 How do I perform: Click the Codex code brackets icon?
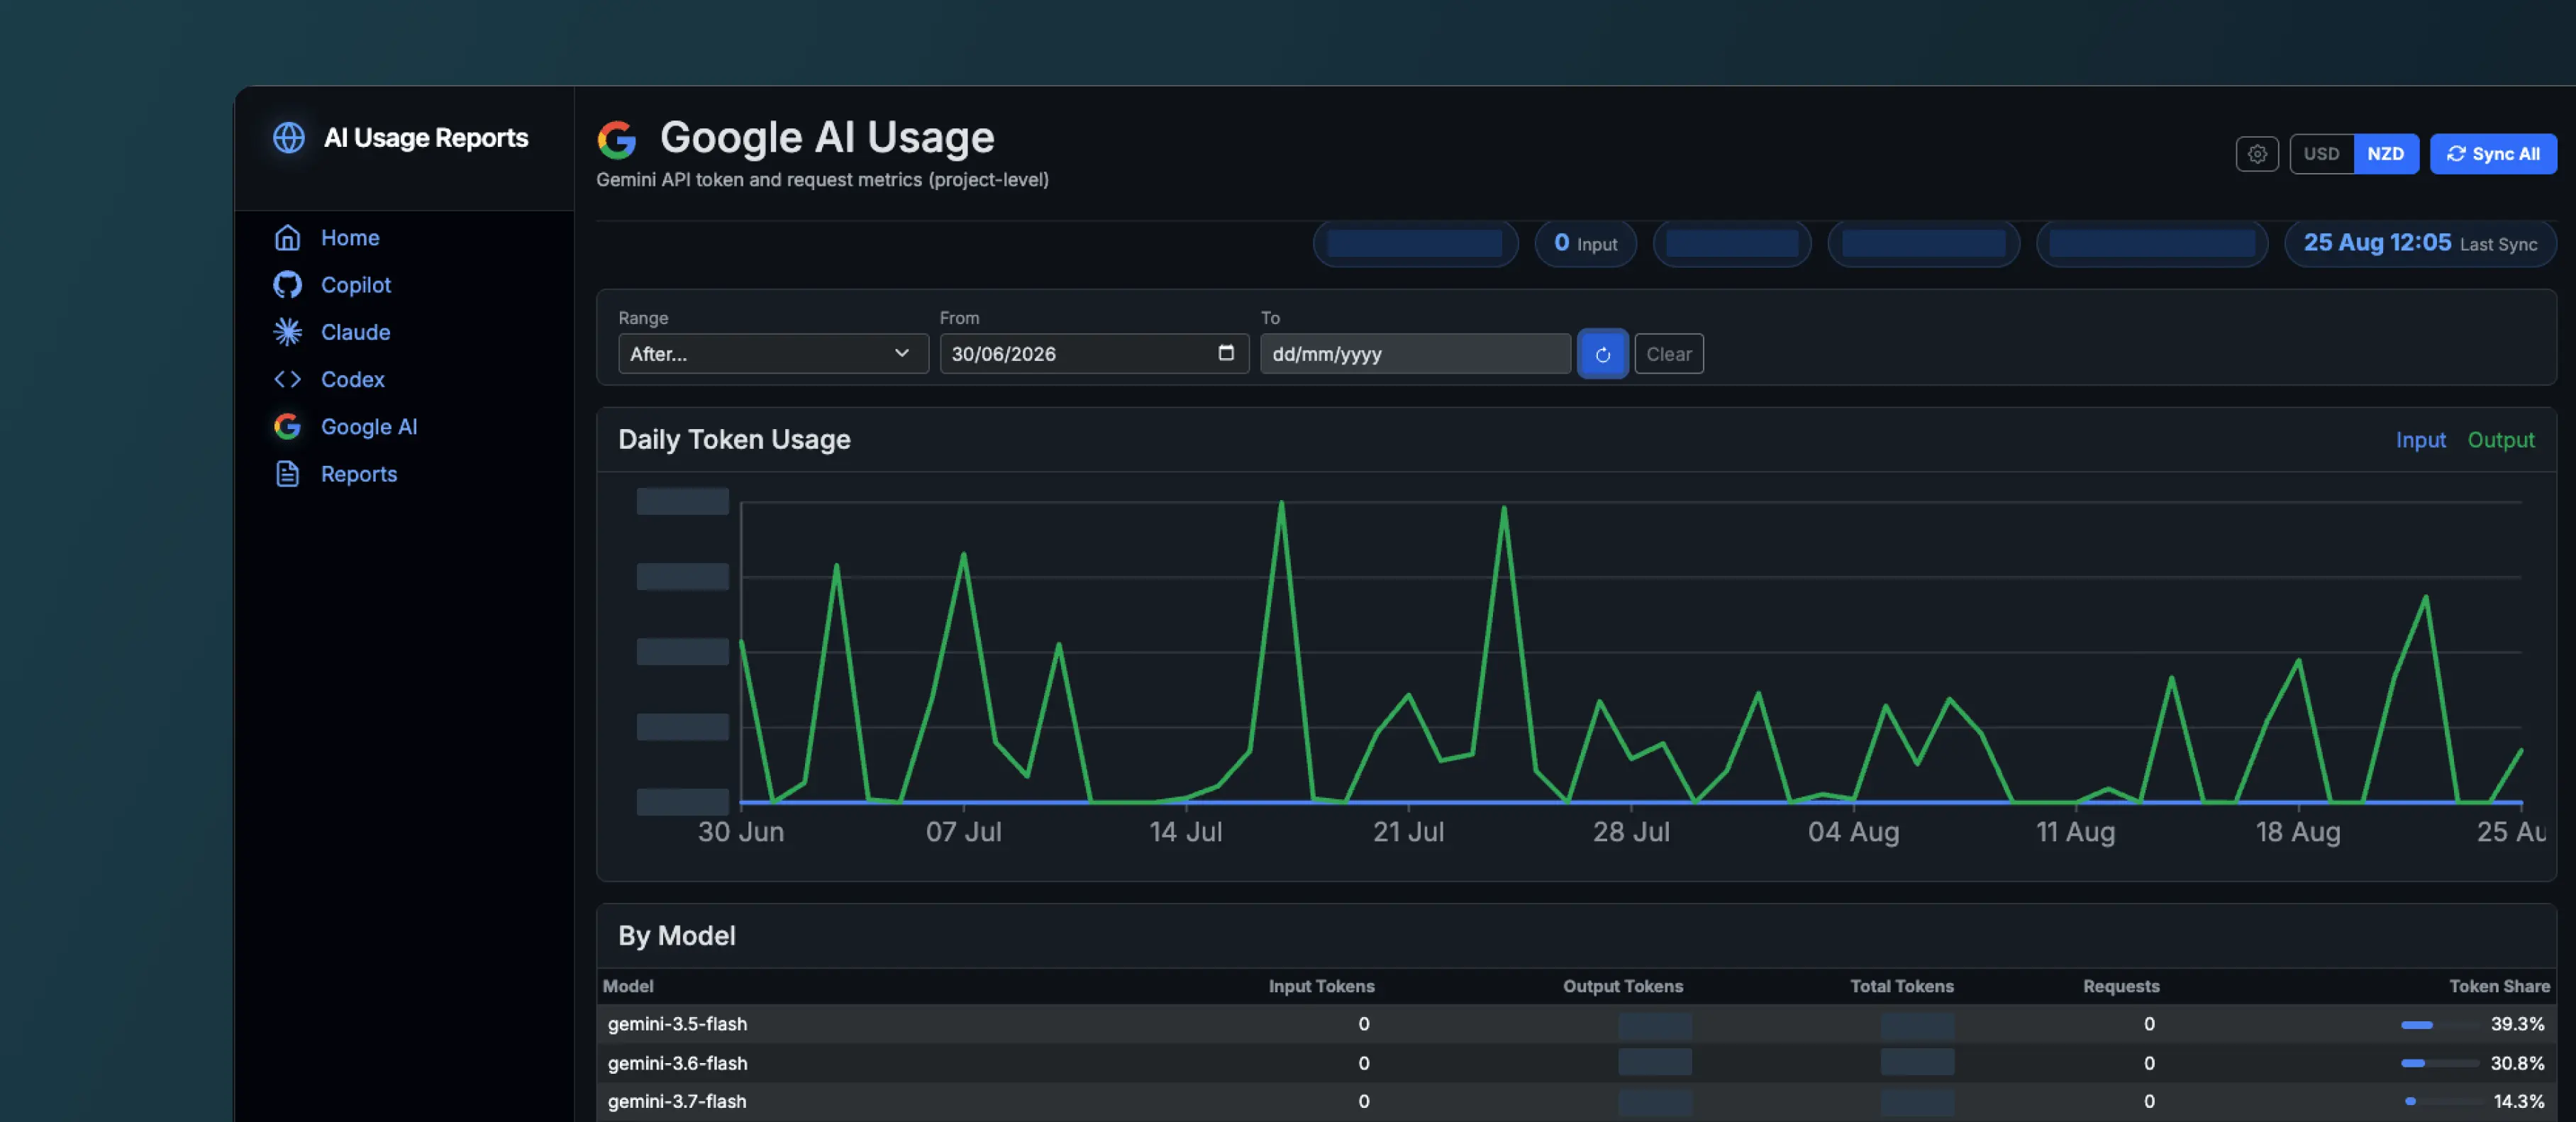click(x=287, y=379)
